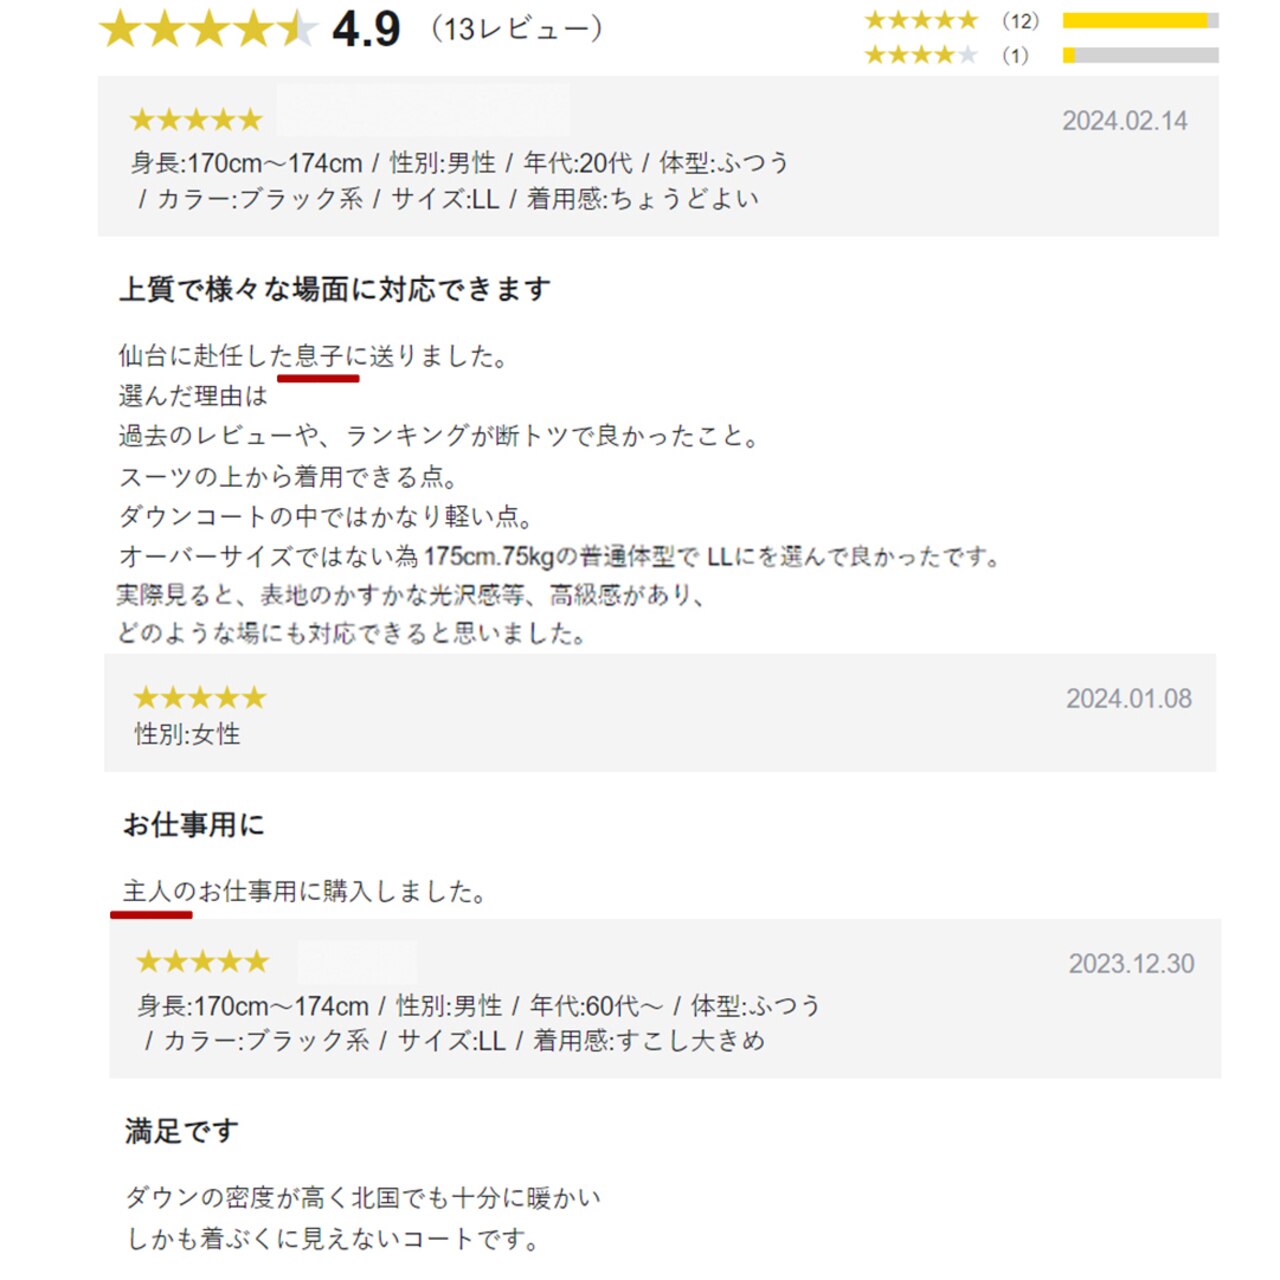Viewport: 1280px width, 1280px height.
Task: Select the five-star rating breakdown stars
Action: click(x=920, y=20)
